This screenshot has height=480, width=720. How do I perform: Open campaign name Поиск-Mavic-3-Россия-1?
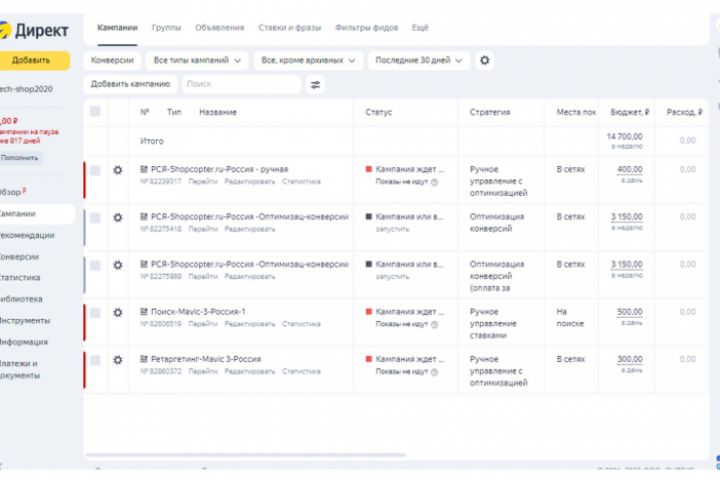[198, 311]
